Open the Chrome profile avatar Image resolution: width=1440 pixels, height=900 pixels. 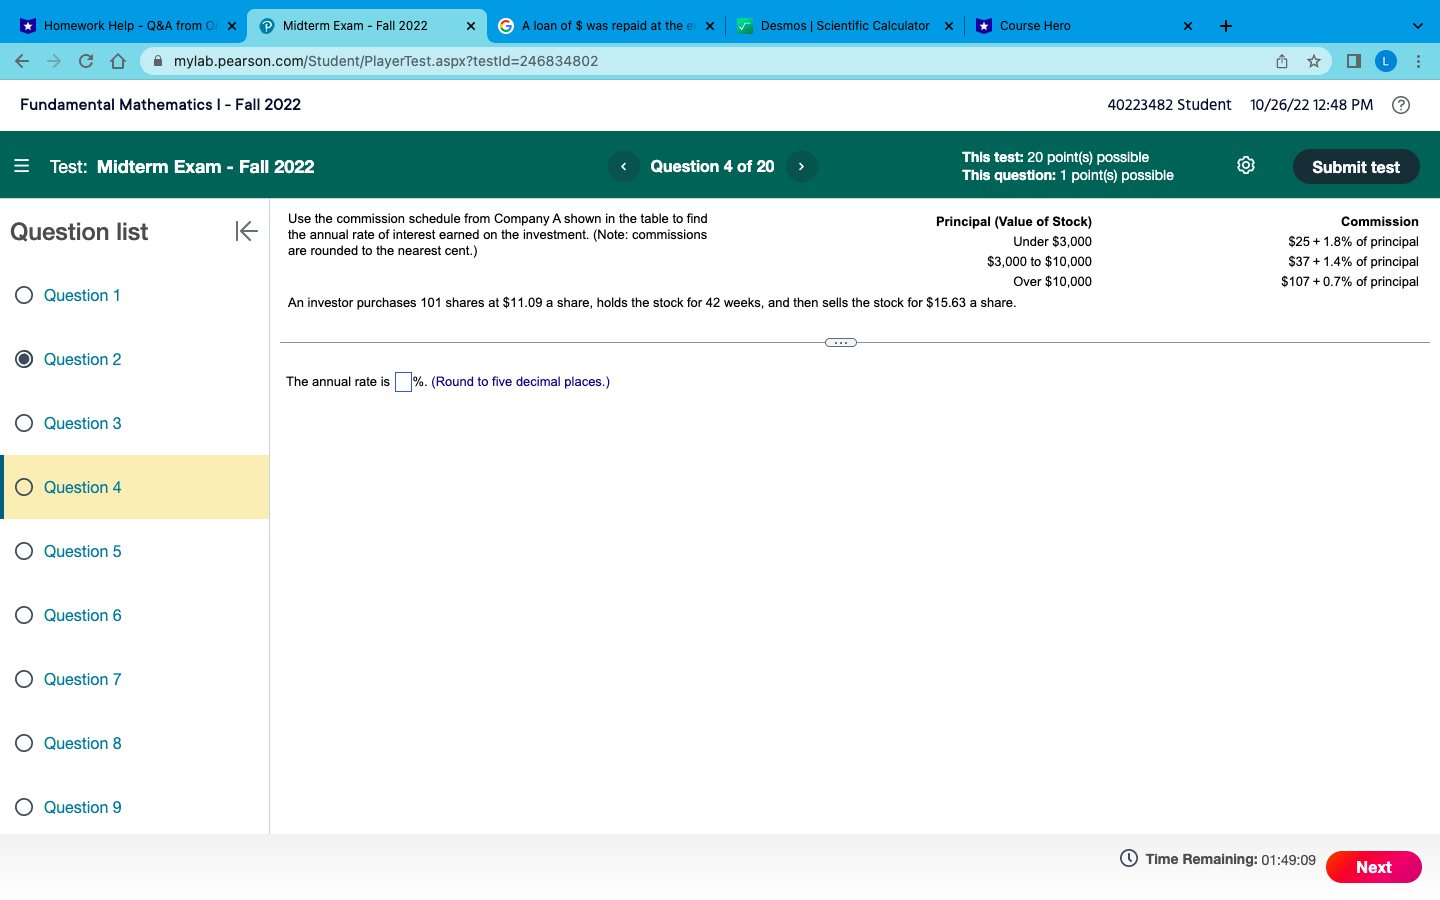(x=1385, y=61)
